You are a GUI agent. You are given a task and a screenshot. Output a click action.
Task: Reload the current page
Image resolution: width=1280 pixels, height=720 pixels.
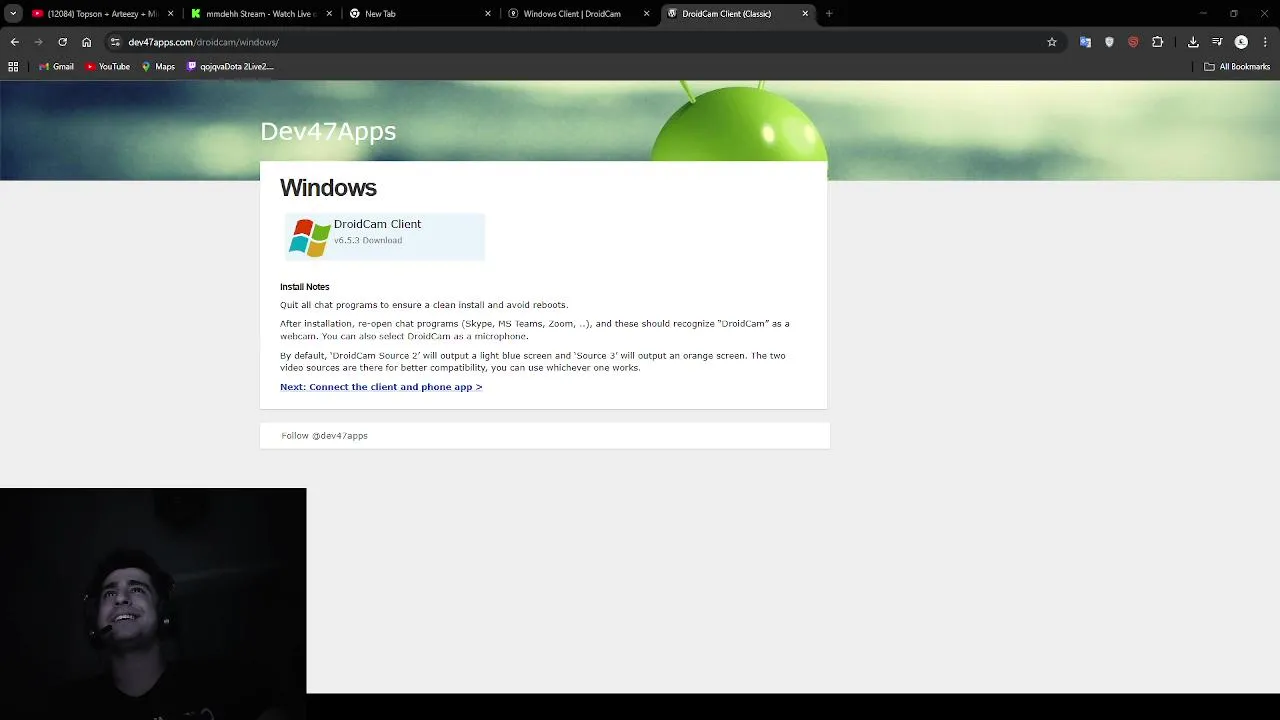[62, 42]
